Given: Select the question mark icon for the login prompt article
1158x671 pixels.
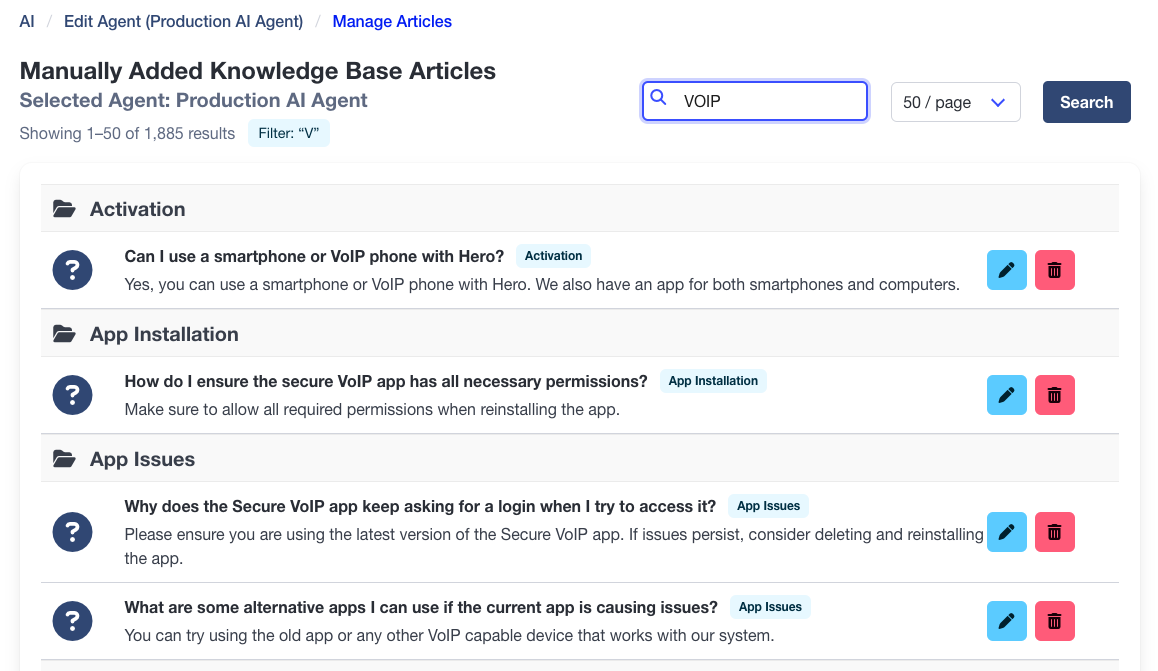Looking at the screenshot, I should coord(72,531).
